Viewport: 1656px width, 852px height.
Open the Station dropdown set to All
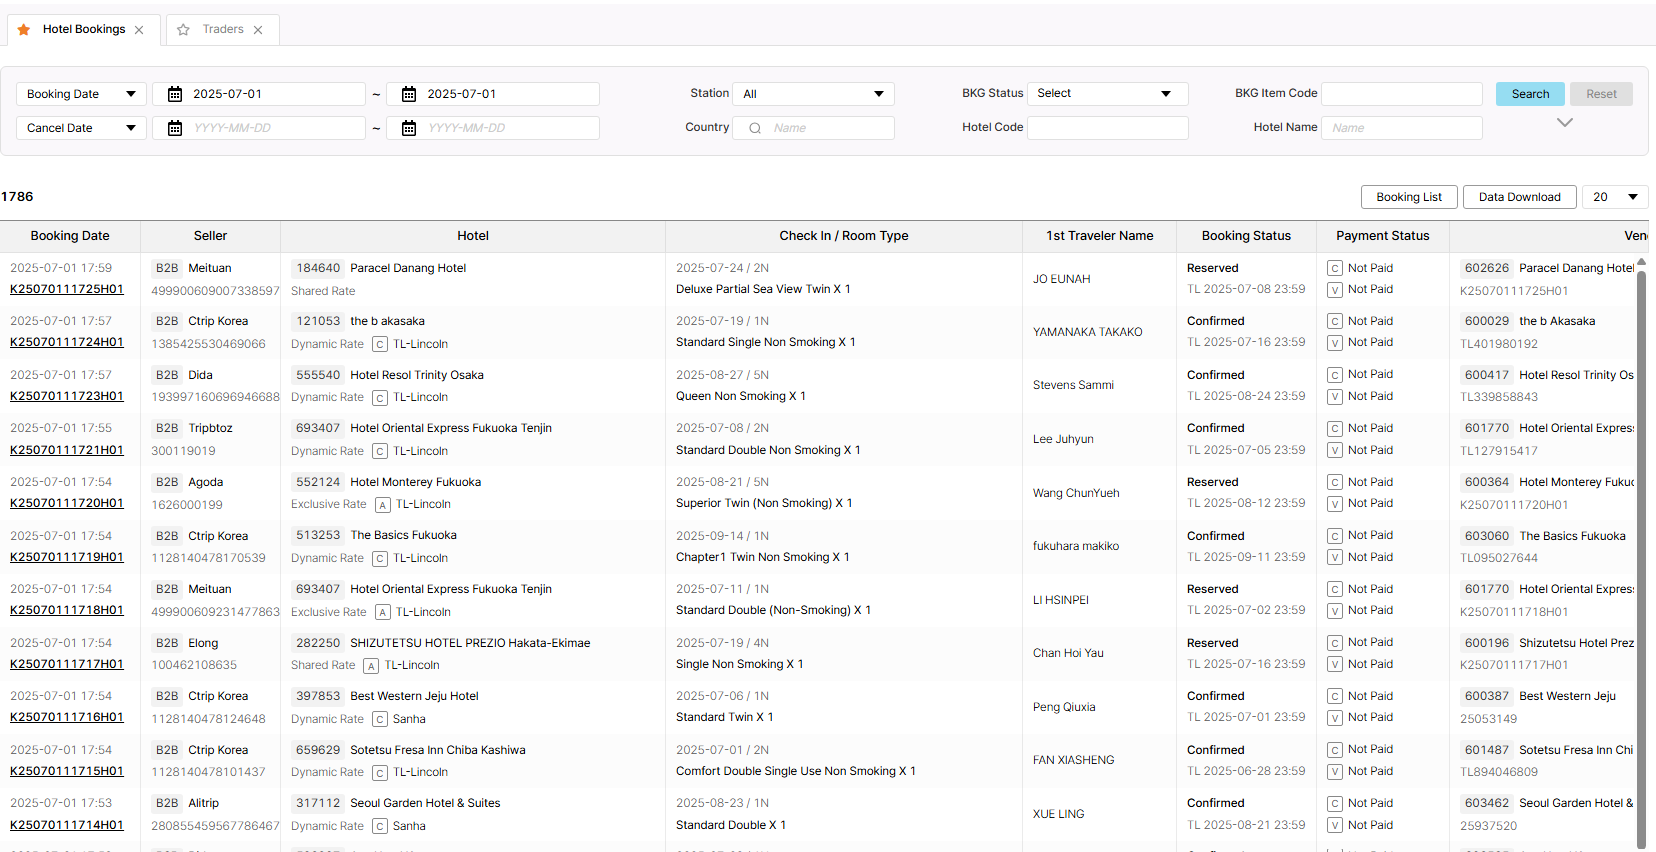(813, 94)
